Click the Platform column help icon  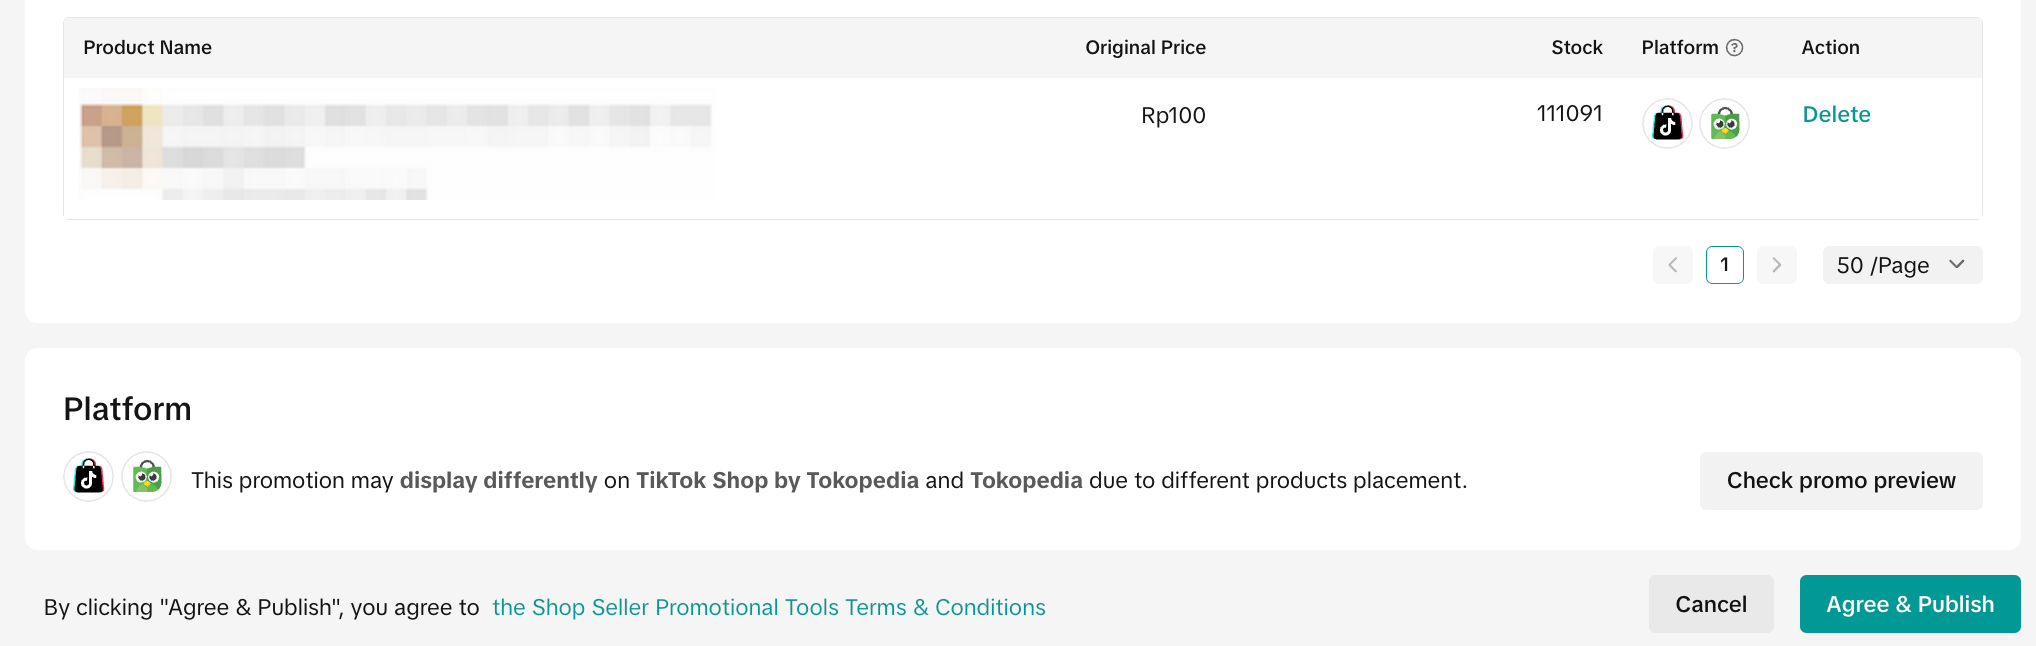tap(1735, 48)
